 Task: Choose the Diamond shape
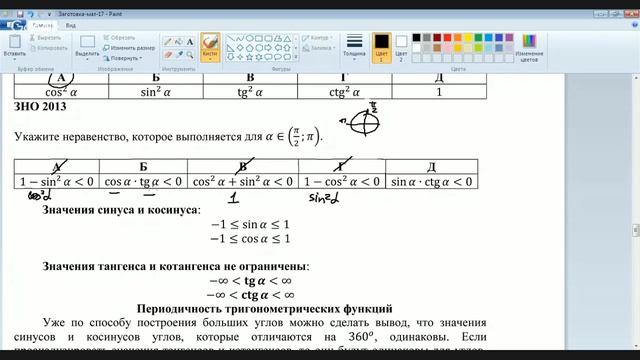coord(240,48)
